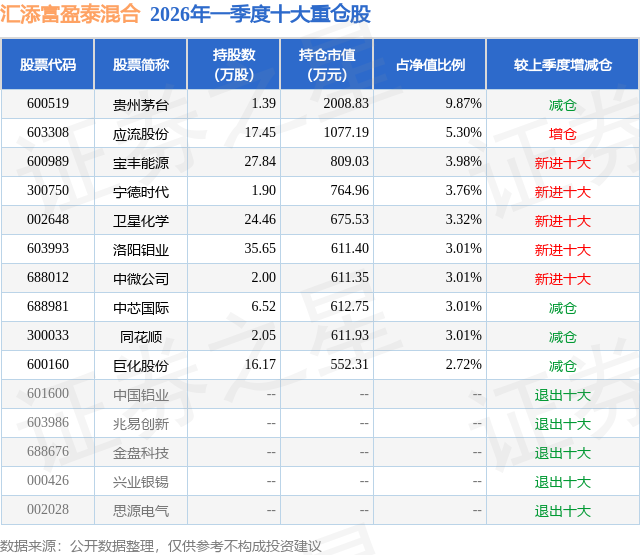Screen dimensions: 640x555
Task: Click the 股票代码 column header
Action: pos(48,64)
